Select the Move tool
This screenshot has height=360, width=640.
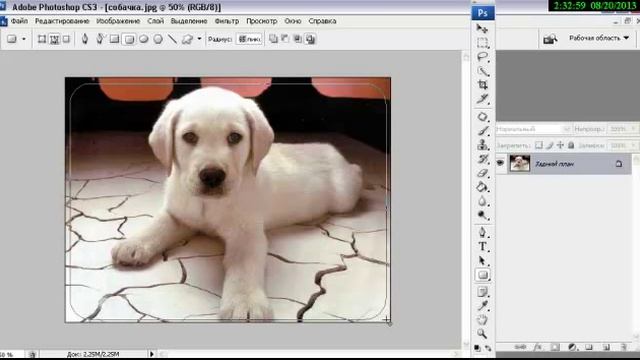pyautogui.click(x=482, y=28)
